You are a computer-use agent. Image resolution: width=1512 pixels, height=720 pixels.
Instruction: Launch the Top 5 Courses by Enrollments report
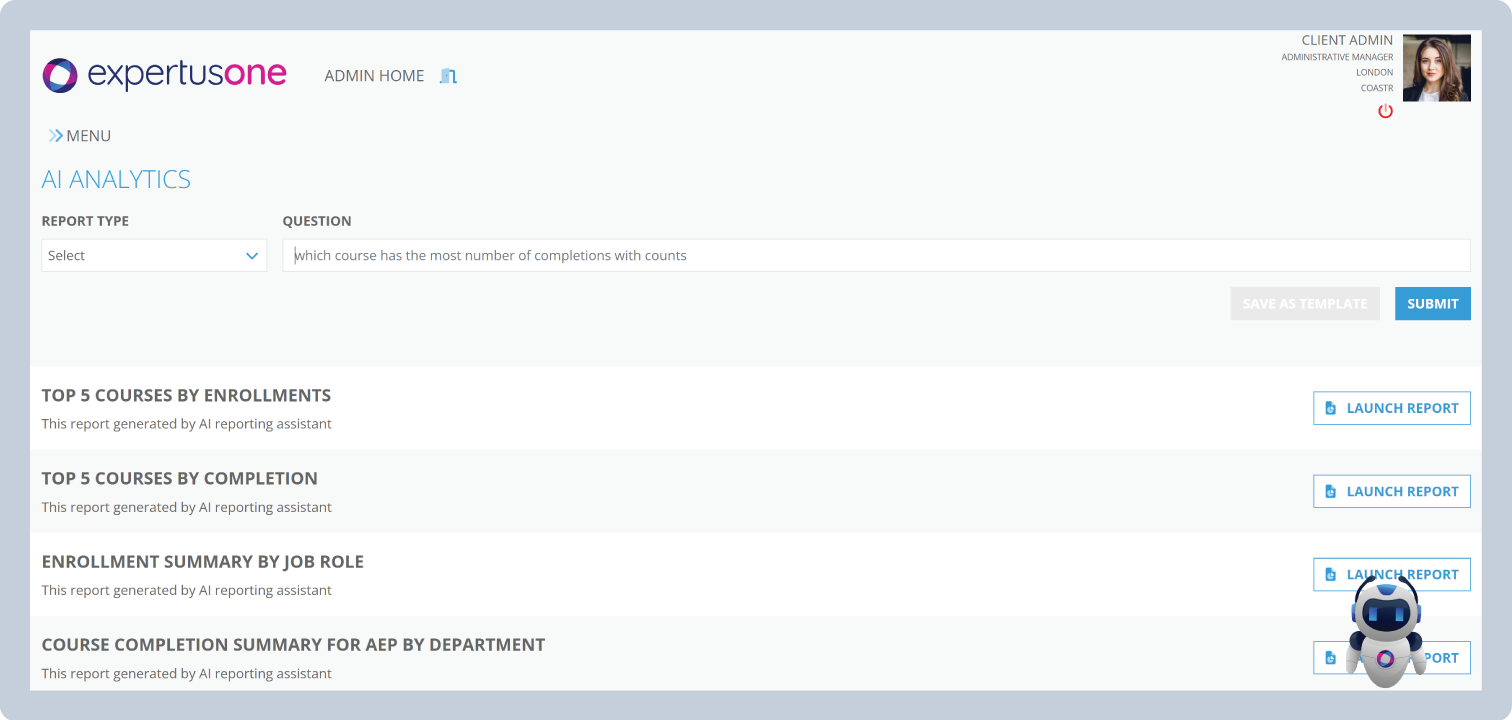(1391, 408)
